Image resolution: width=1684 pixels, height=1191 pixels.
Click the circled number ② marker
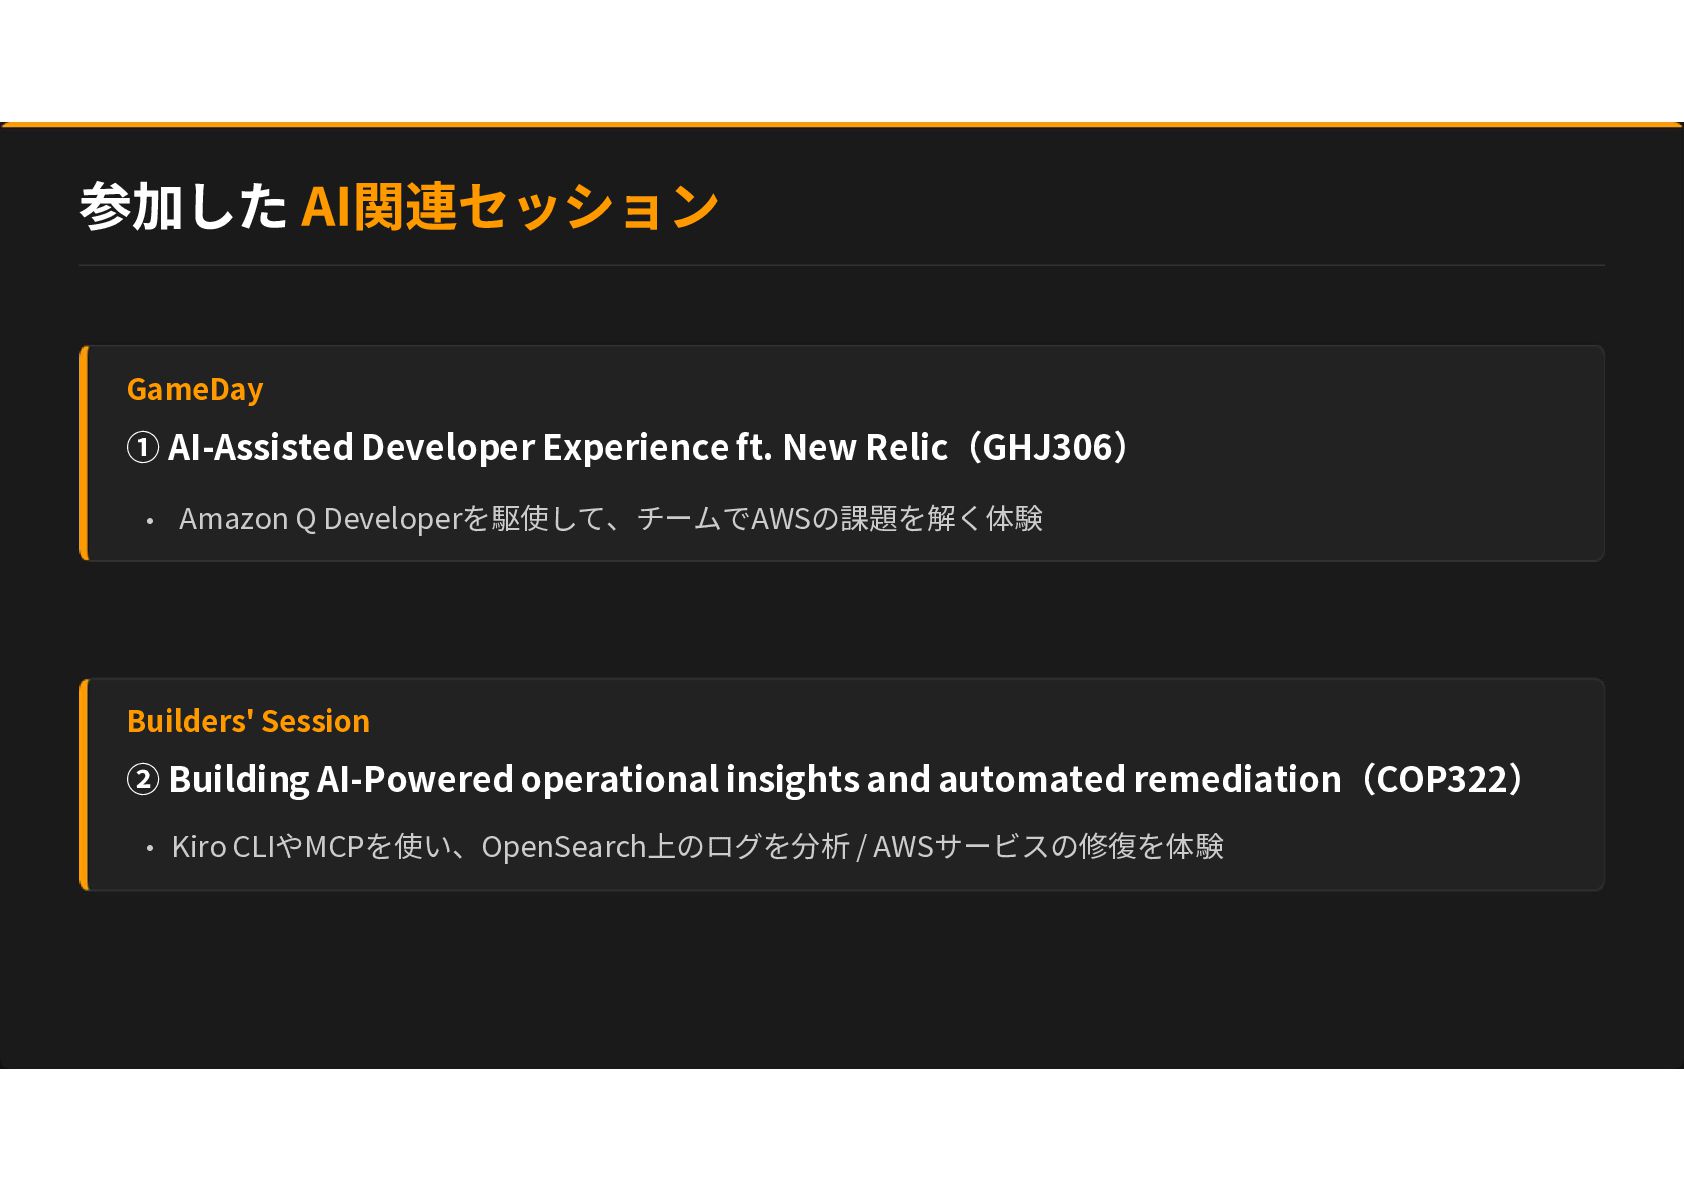pos(143,780)
